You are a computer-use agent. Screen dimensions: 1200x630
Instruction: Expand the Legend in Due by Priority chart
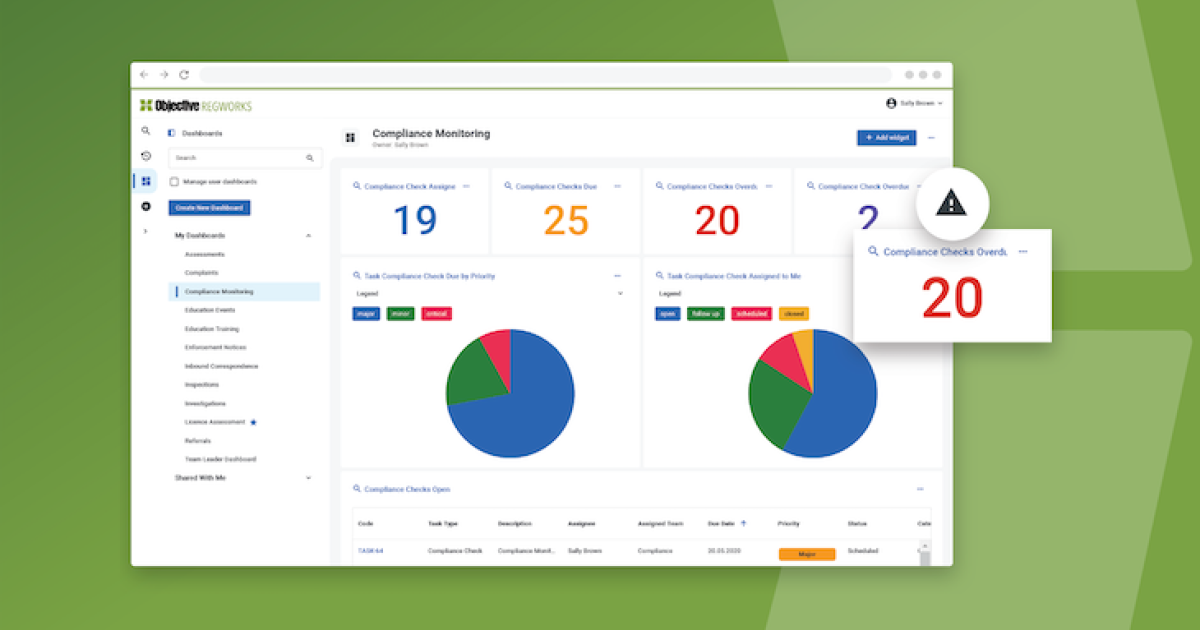tap(620, 293)
